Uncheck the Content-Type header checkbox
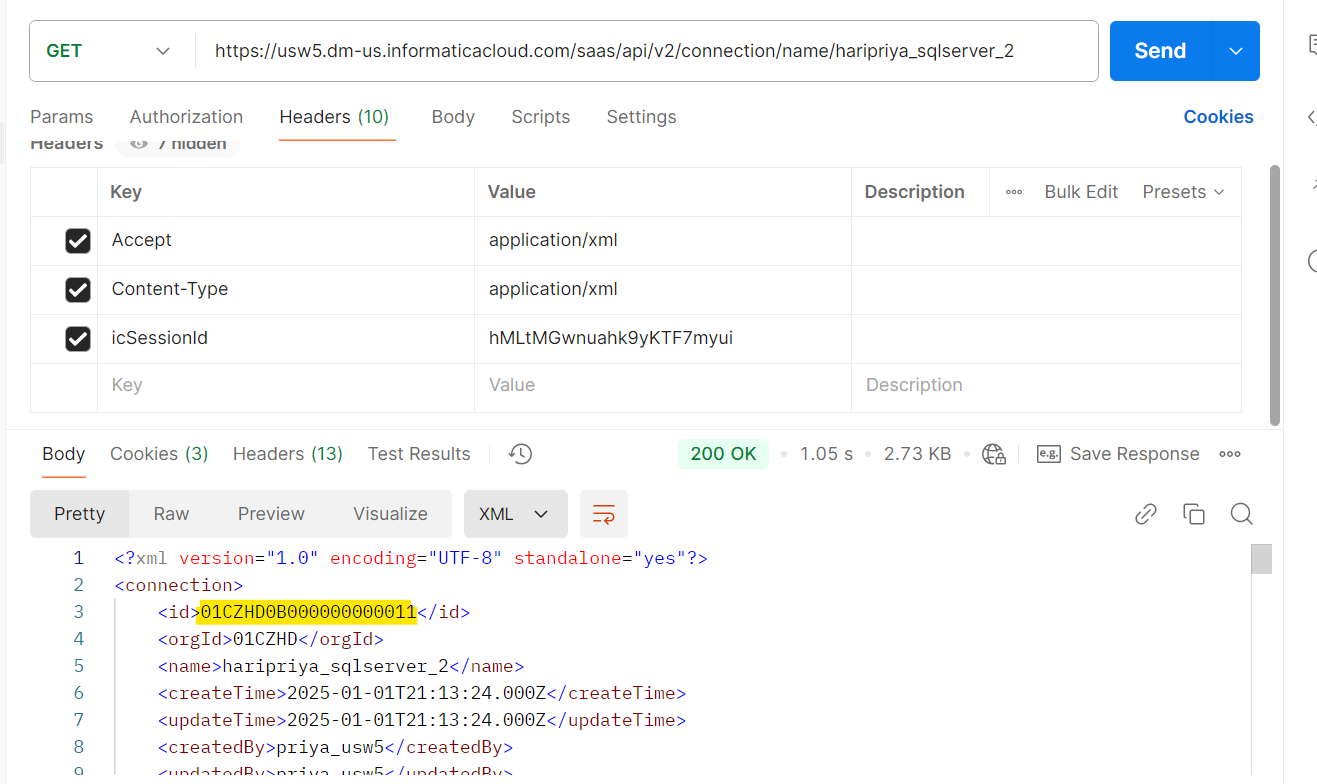 [78, 290]
